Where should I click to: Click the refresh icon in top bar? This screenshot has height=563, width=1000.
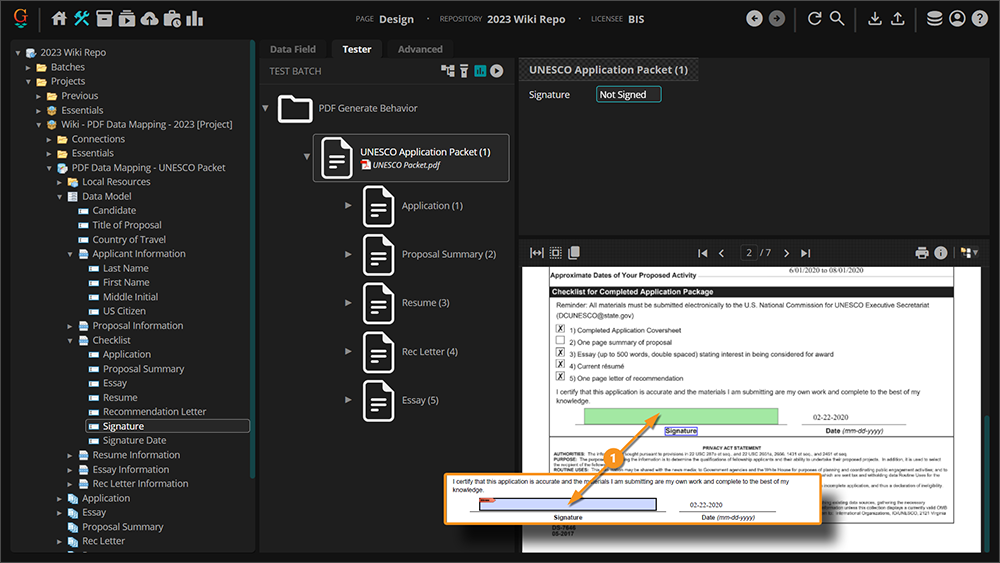click(814, 18)
